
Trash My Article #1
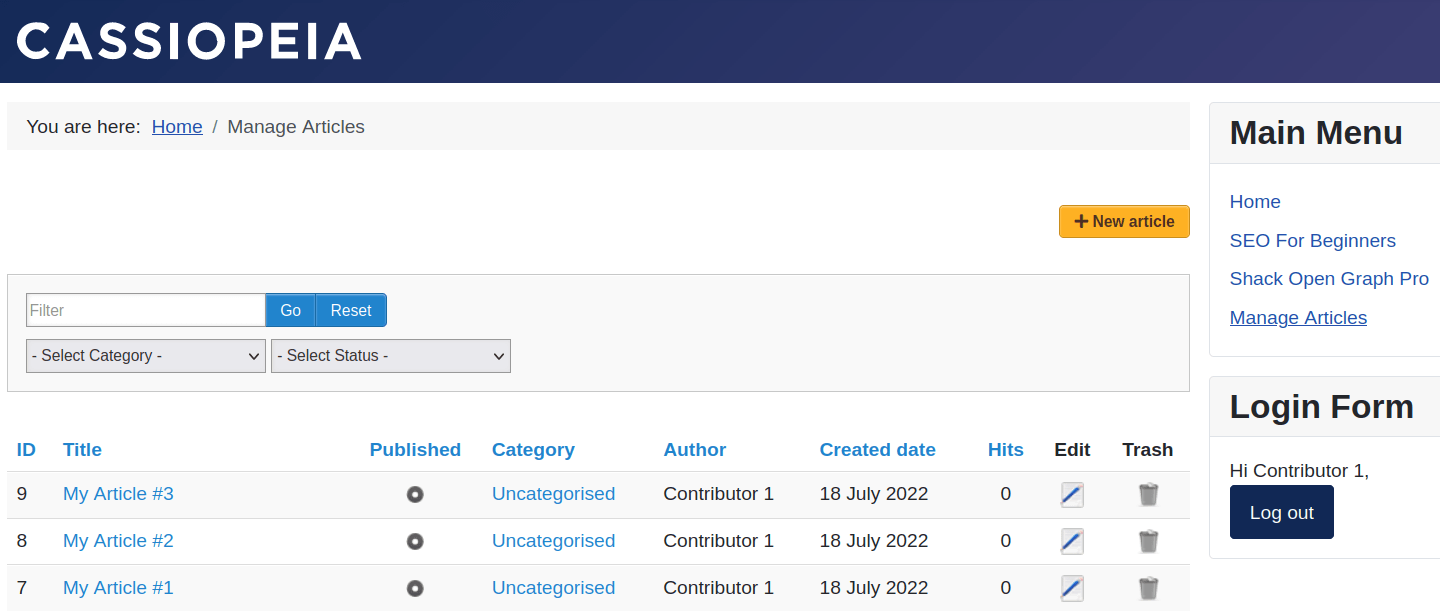[1148, 588]
